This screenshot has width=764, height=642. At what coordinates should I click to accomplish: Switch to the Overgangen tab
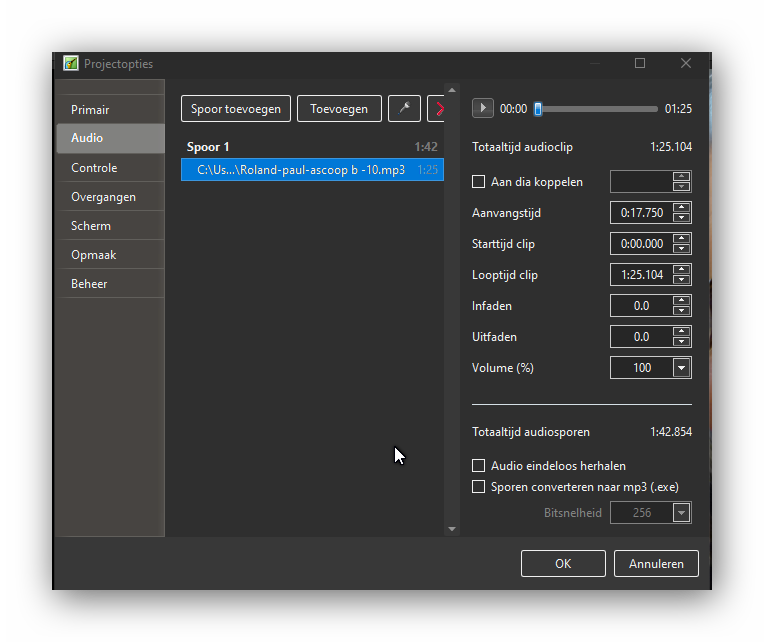[103, 197]
